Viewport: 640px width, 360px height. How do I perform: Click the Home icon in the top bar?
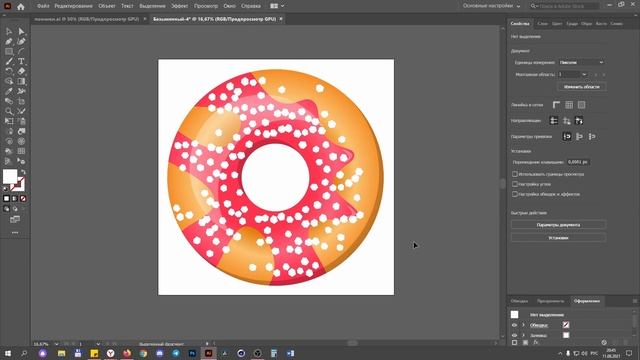(x=21, y=6)
